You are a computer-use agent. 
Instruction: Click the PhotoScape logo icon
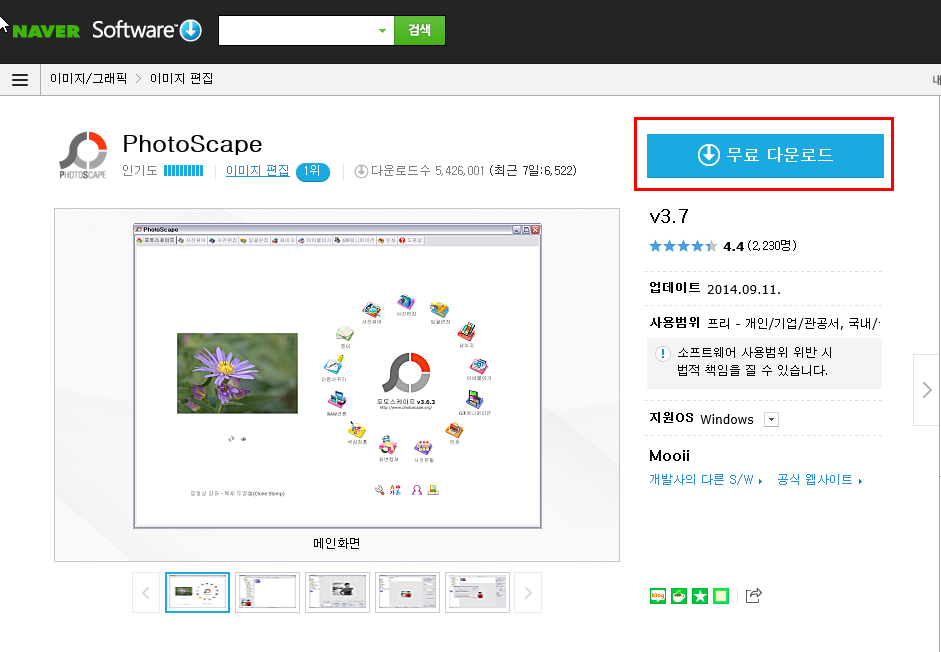pyautogui.click(x=83, y=155)
